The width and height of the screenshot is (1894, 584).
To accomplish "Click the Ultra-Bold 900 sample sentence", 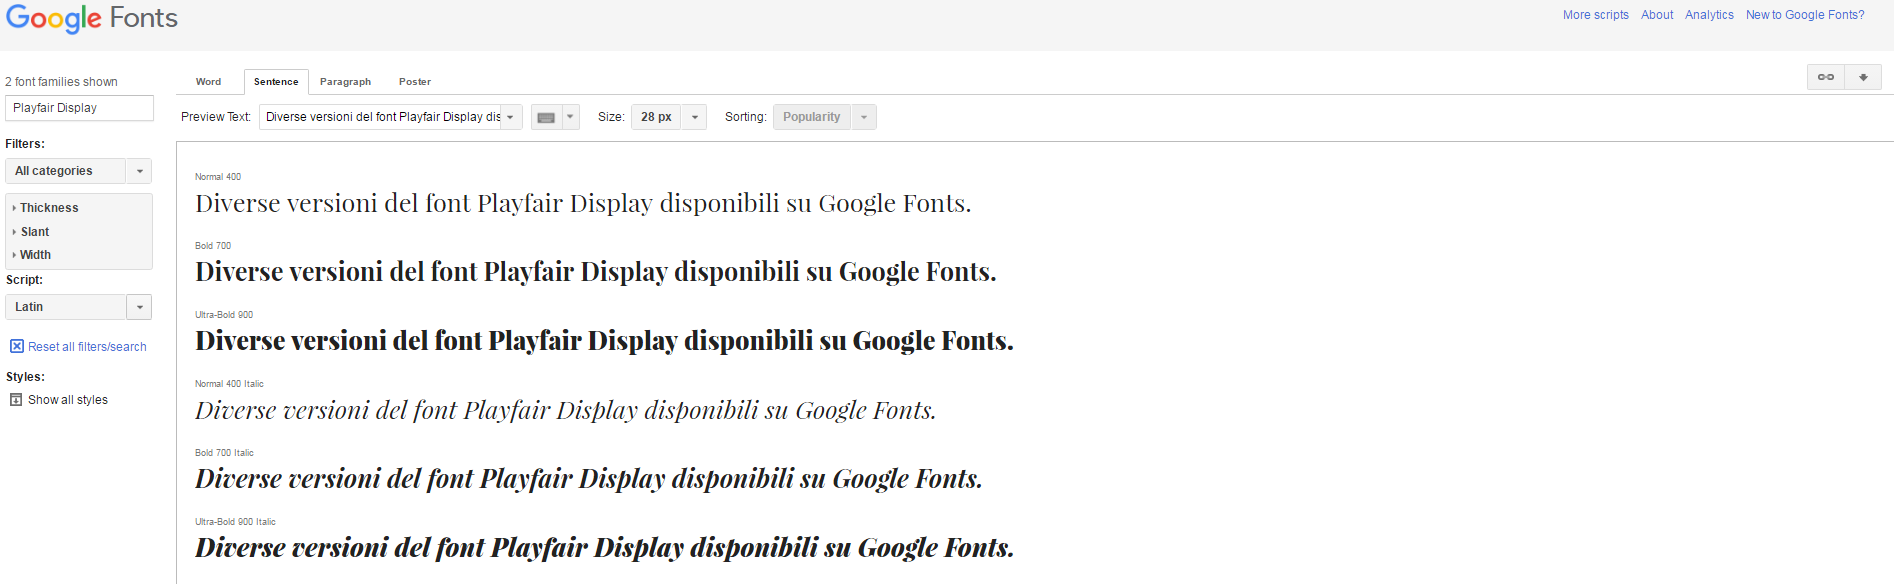I will coord(604,341).
